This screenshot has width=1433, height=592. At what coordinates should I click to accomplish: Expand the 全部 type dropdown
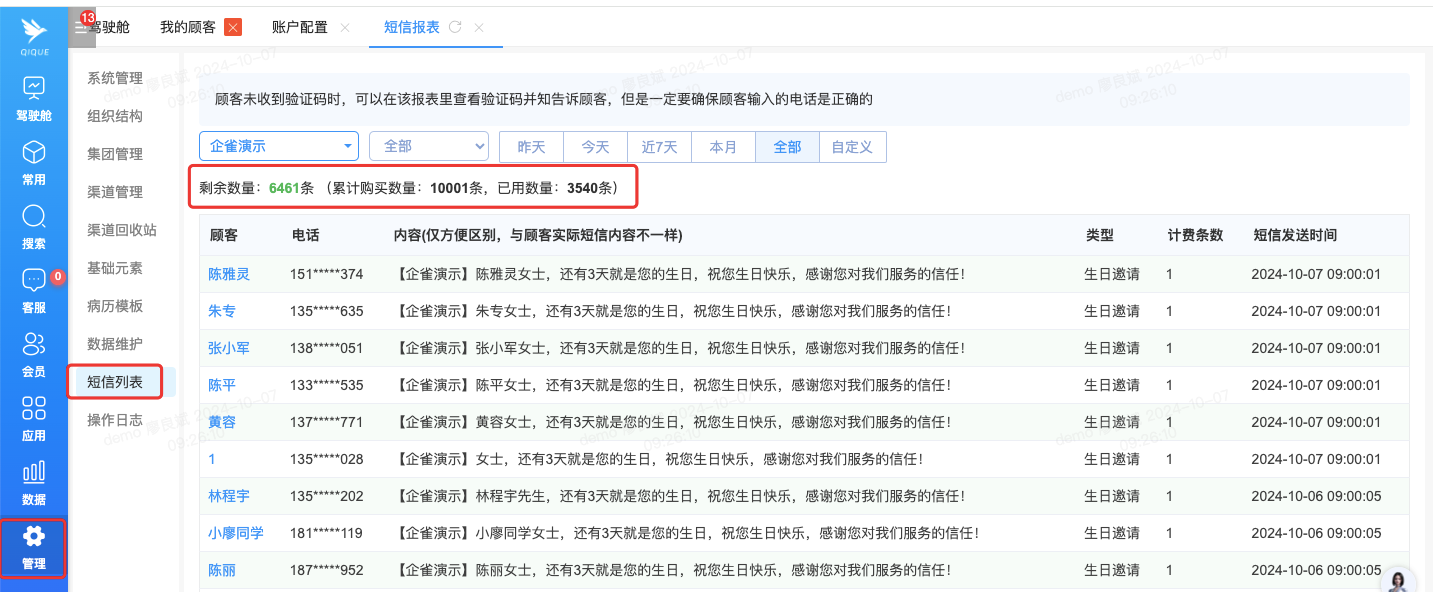pyautogui.click(x=428, y=146)
